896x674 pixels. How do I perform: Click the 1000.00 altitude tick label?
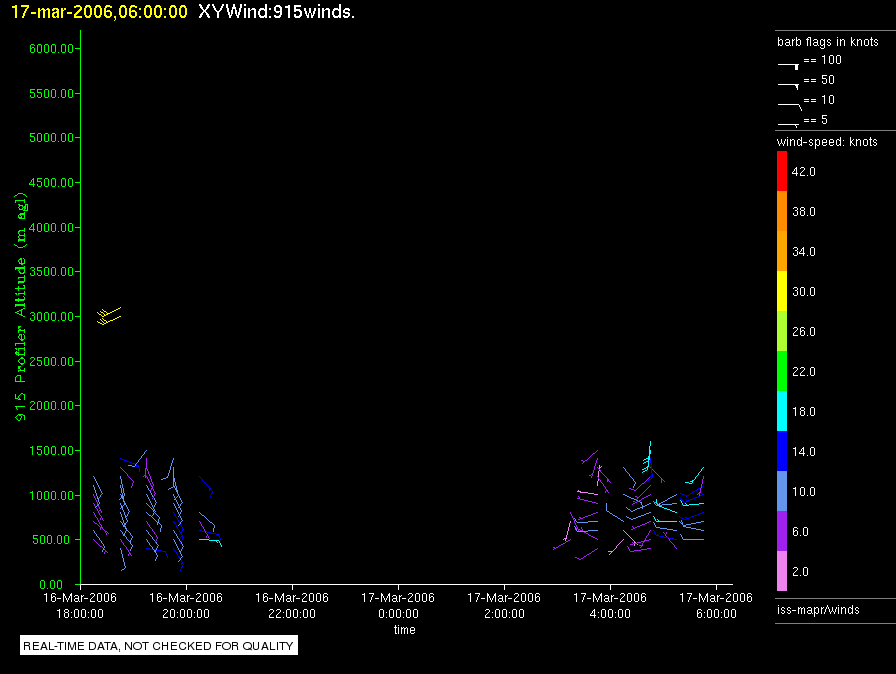[x=51, y=495]
